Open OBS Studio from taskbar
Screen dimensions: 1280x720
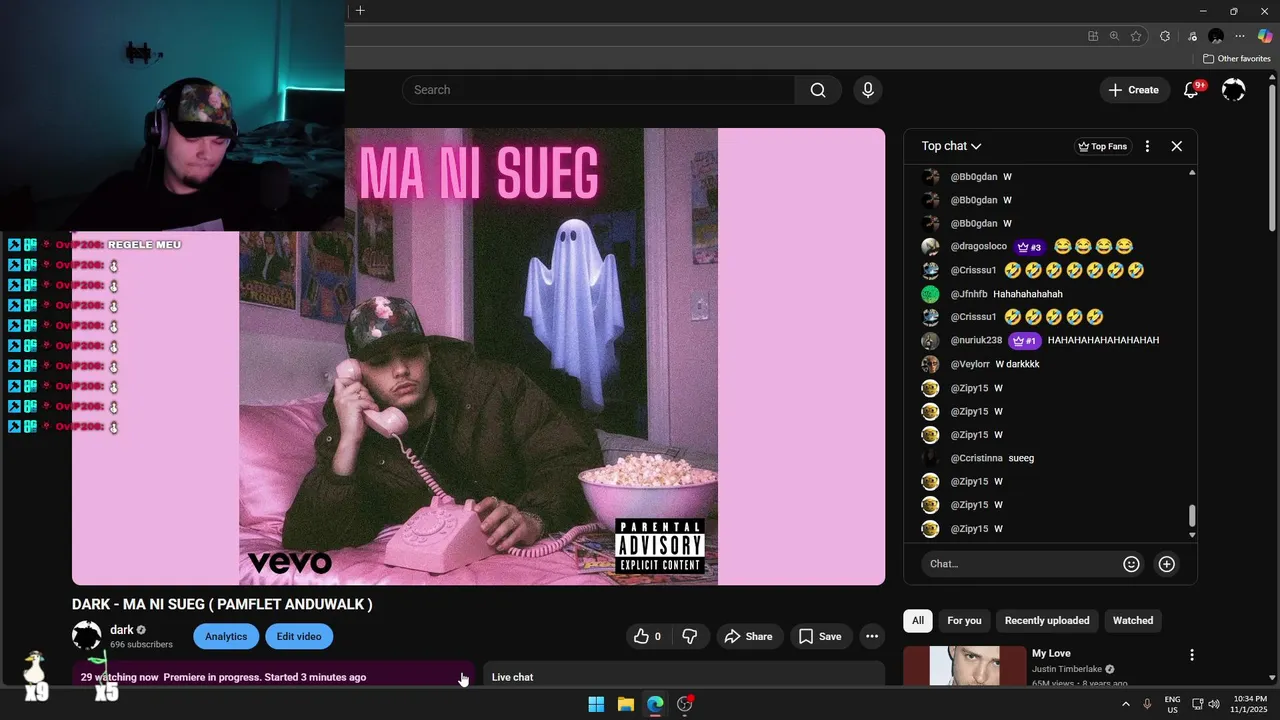[x=685, y=704]
